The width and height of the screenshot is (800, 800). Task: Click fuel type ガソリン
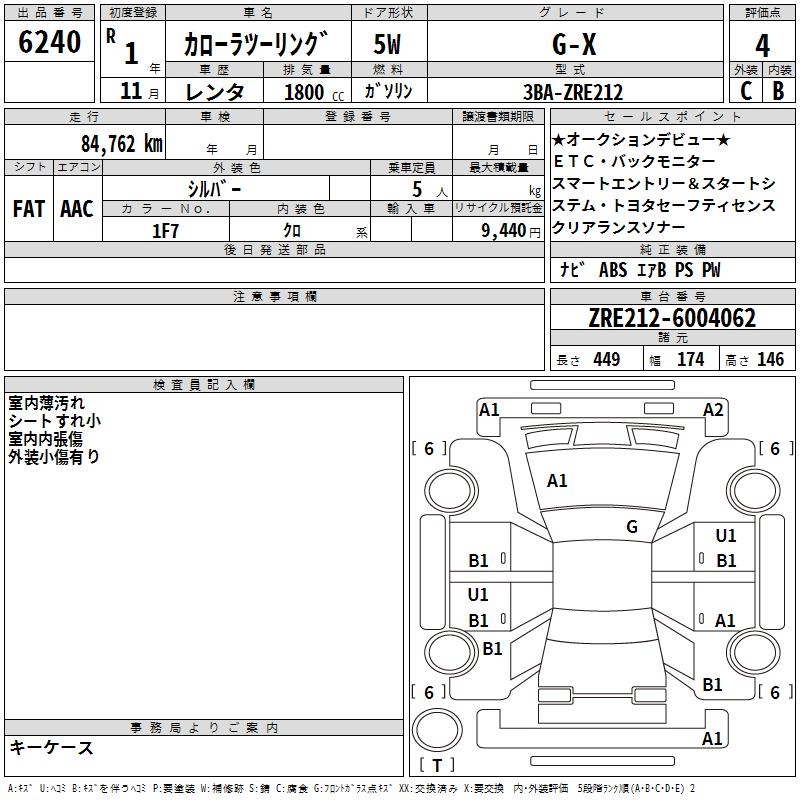(388, 91)
